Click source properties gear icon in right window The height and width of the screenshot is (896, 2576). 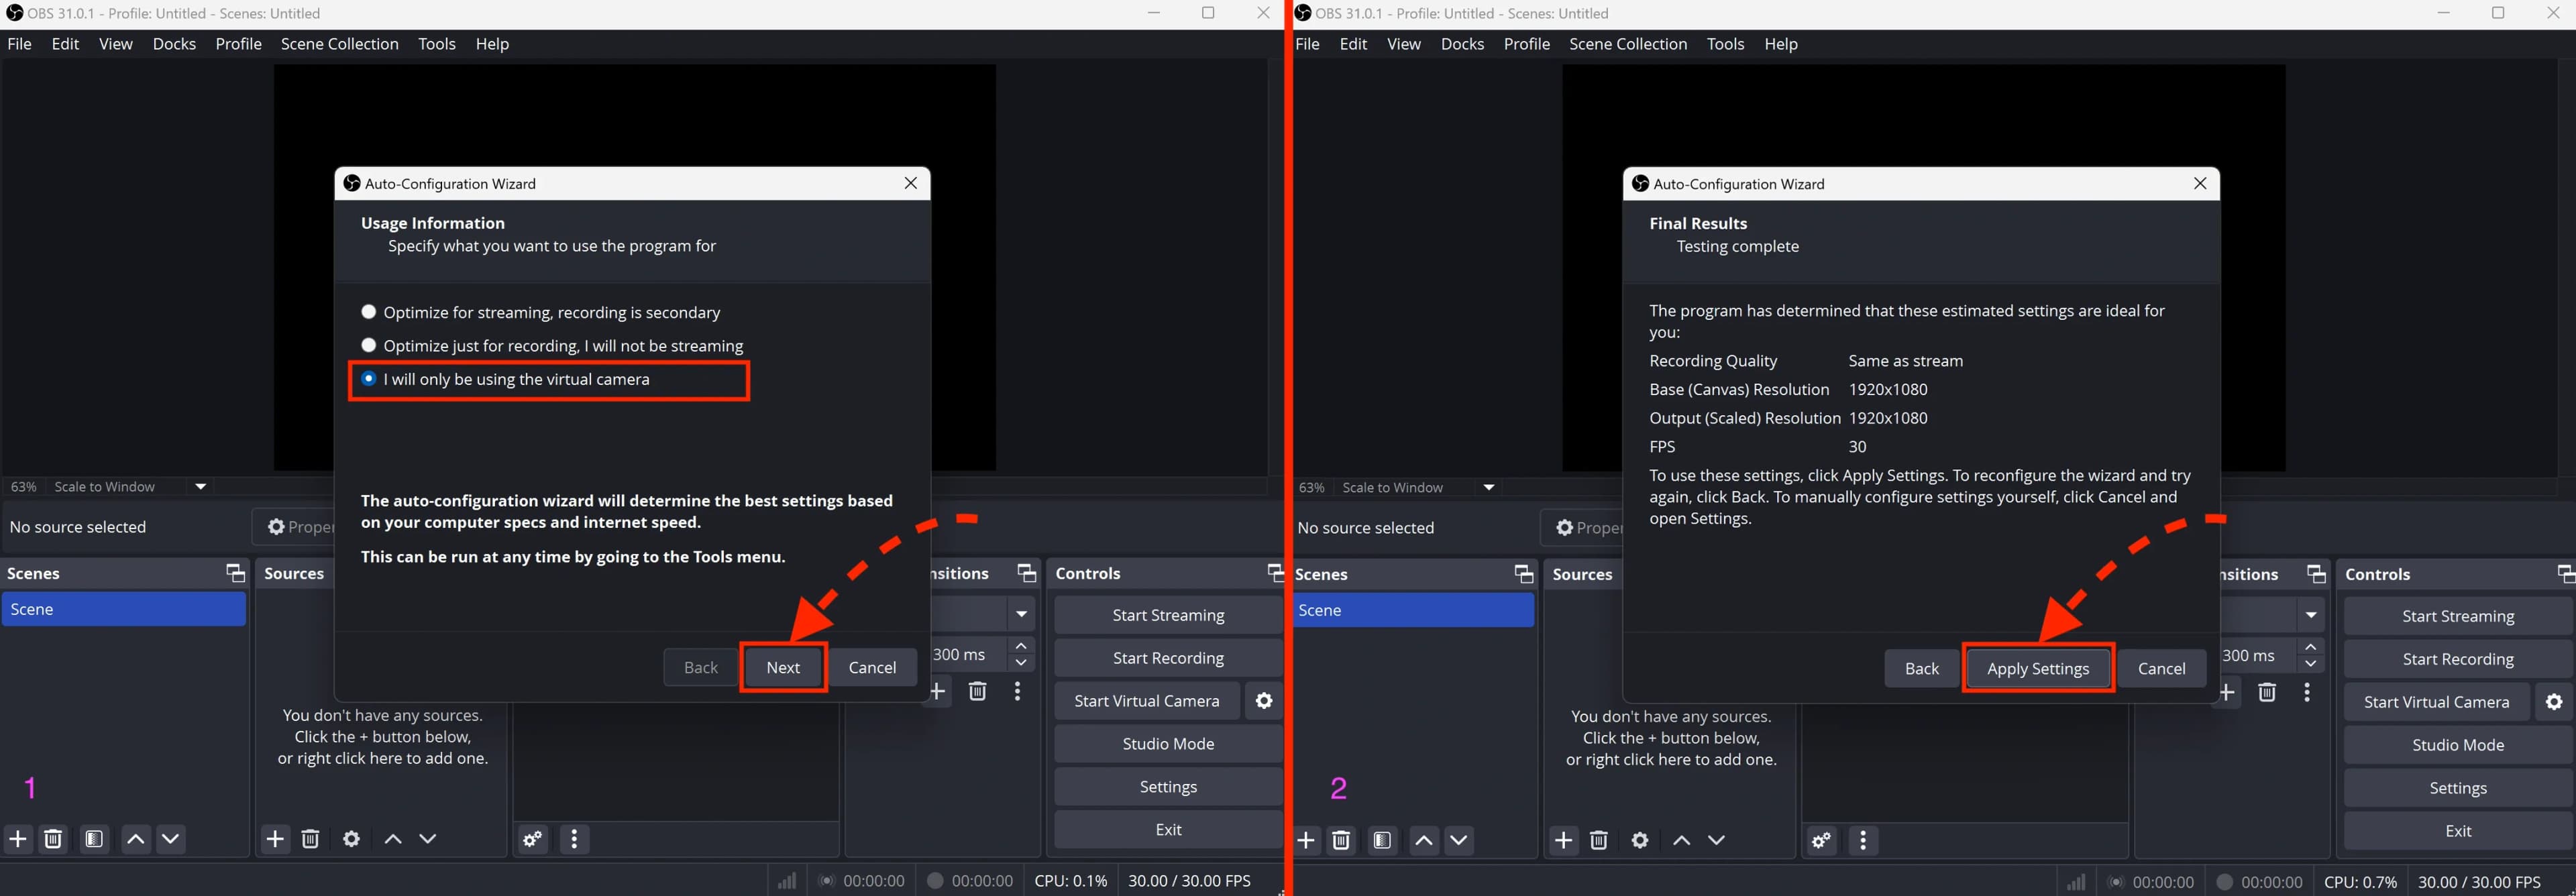pyautogui.click(x=1640, y=840)
